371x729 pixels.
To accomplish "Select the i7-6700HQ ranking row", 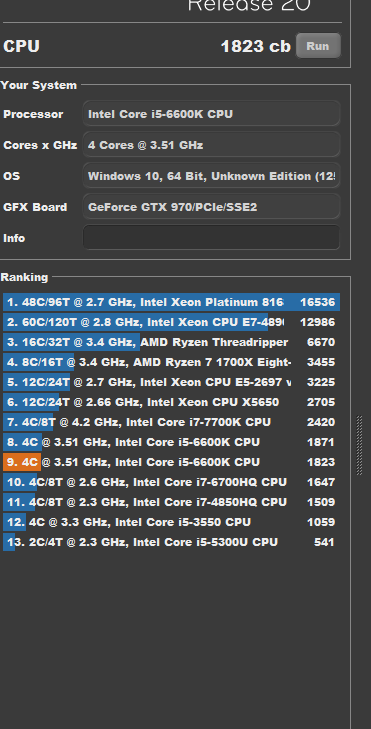I will (172, 482).
